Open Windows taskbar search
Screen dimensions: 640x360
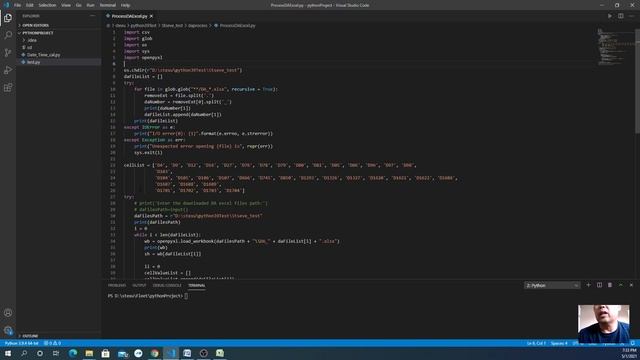pos(24,353)
